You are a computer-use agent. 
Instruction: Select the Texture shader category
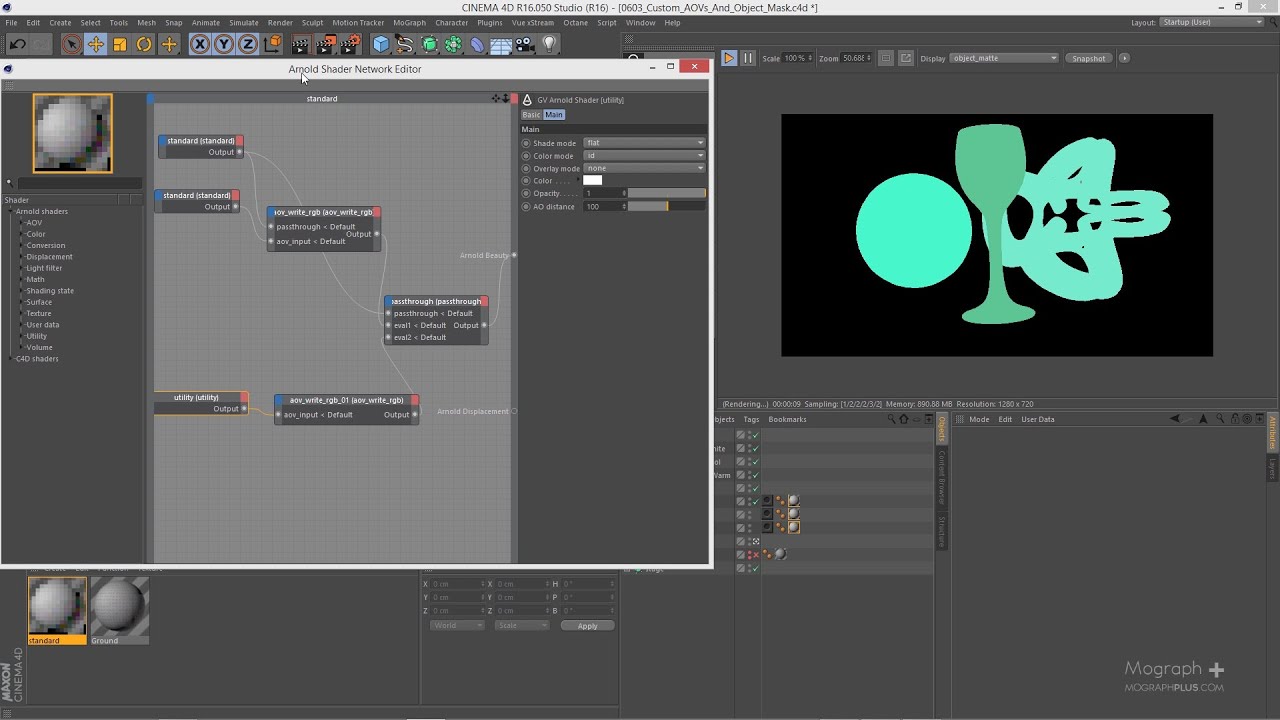point(38,313)
